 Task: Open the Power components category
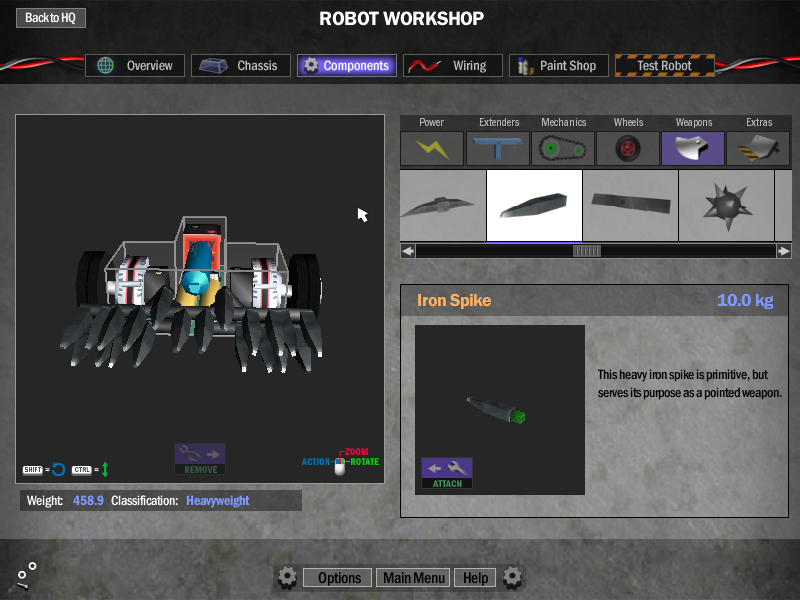pos(432,148)
